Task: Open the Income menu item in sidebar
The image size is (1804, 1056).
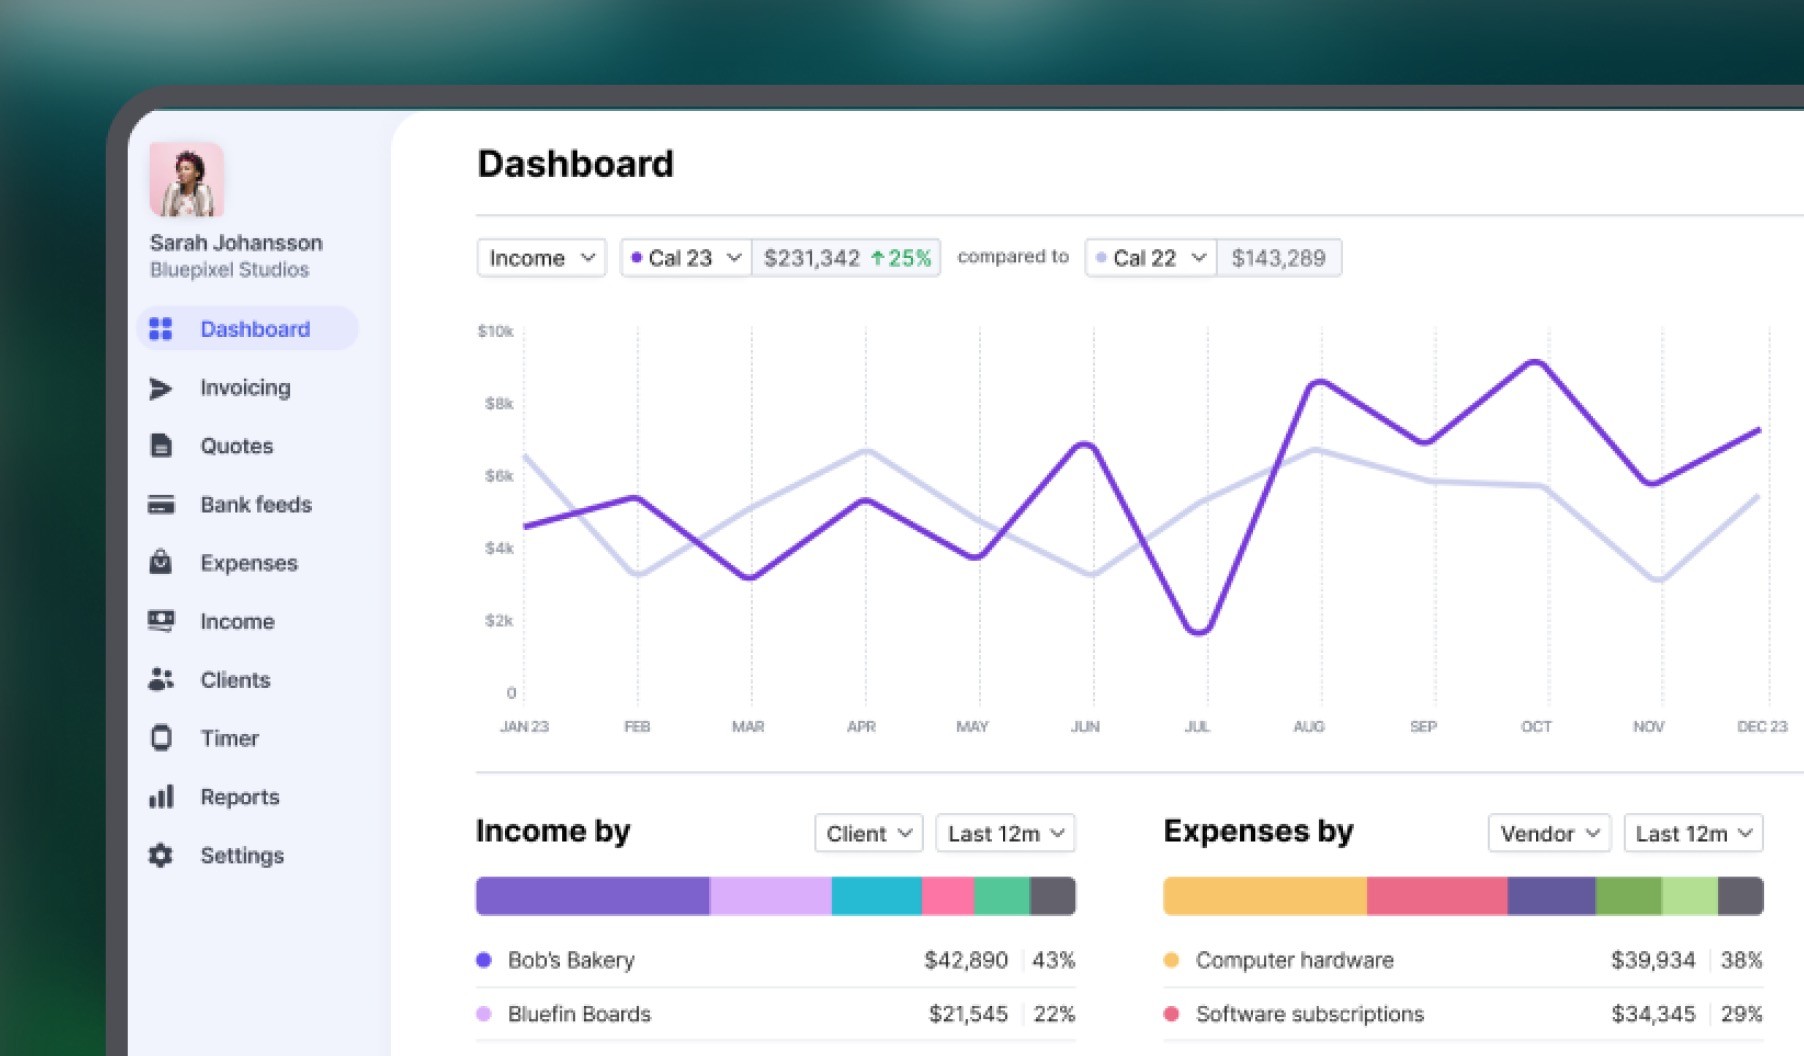Action: tap(237, 621)
